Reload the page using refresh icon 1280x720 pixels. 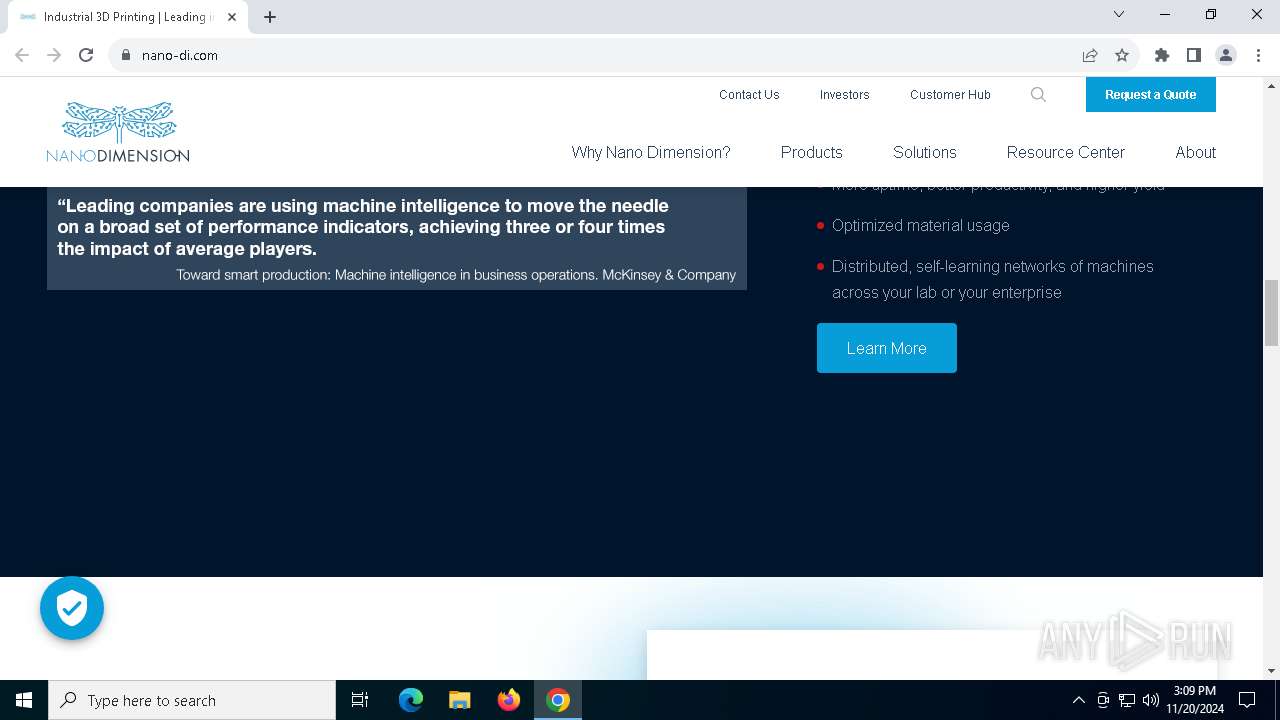click(x=86, y=55)
